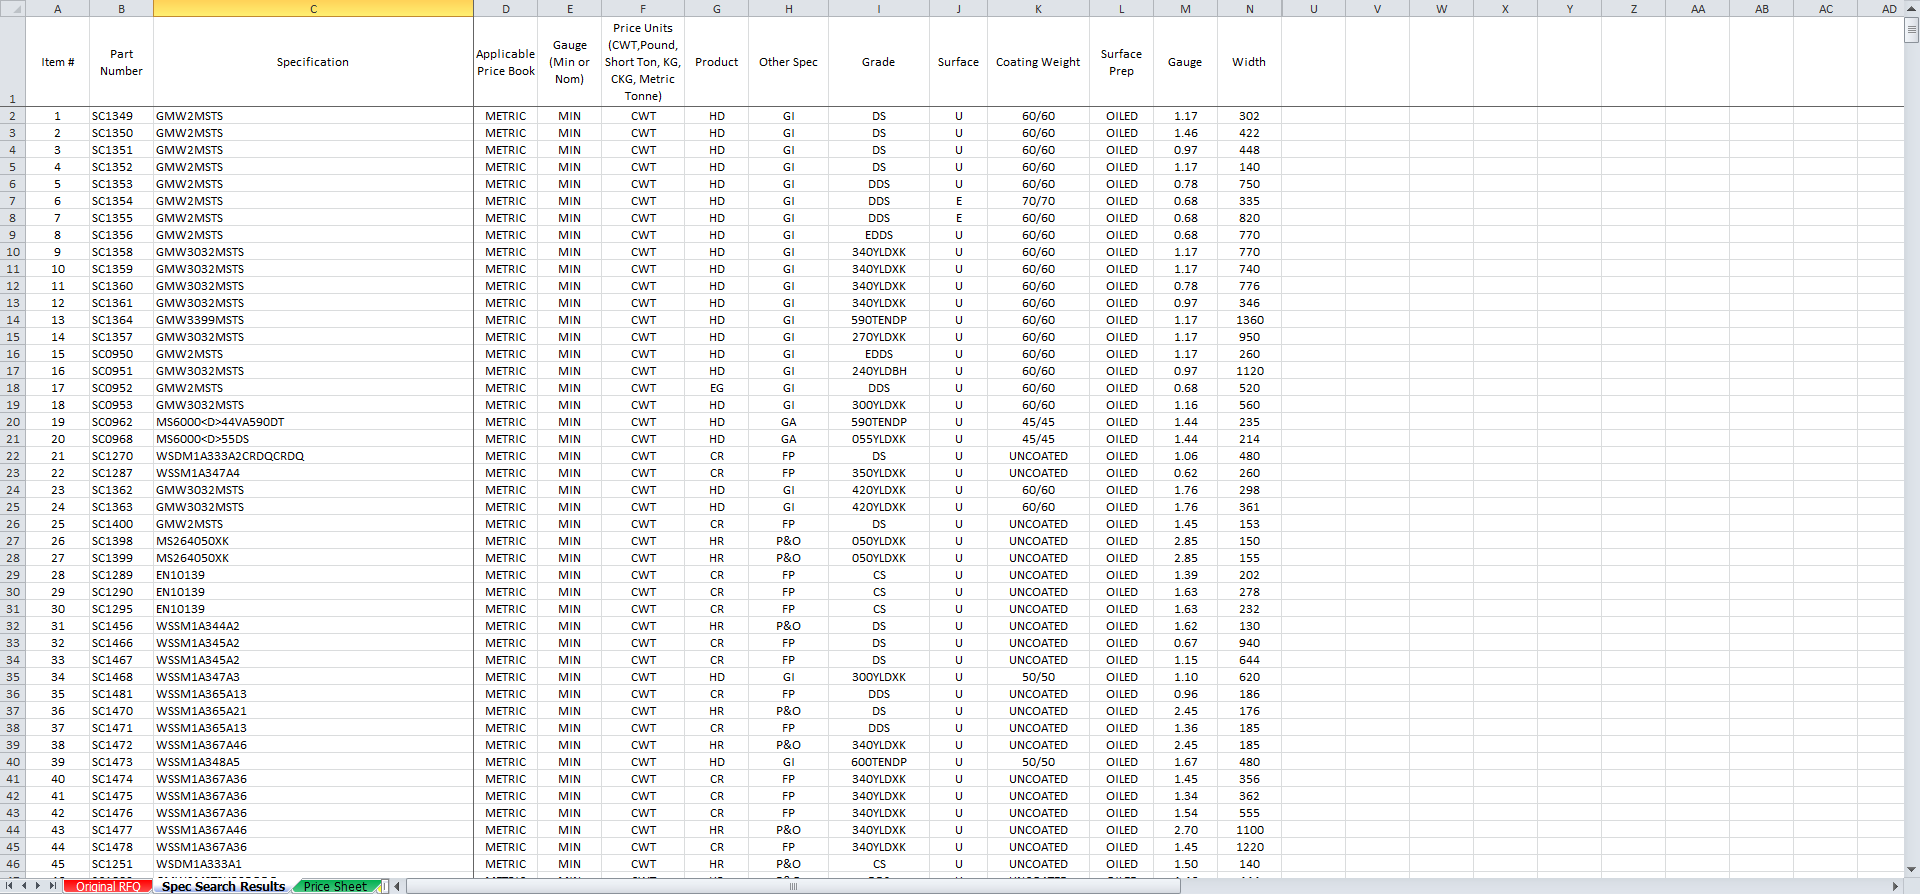Click the vertical scrollbar down arrow

pos(1911,870)
